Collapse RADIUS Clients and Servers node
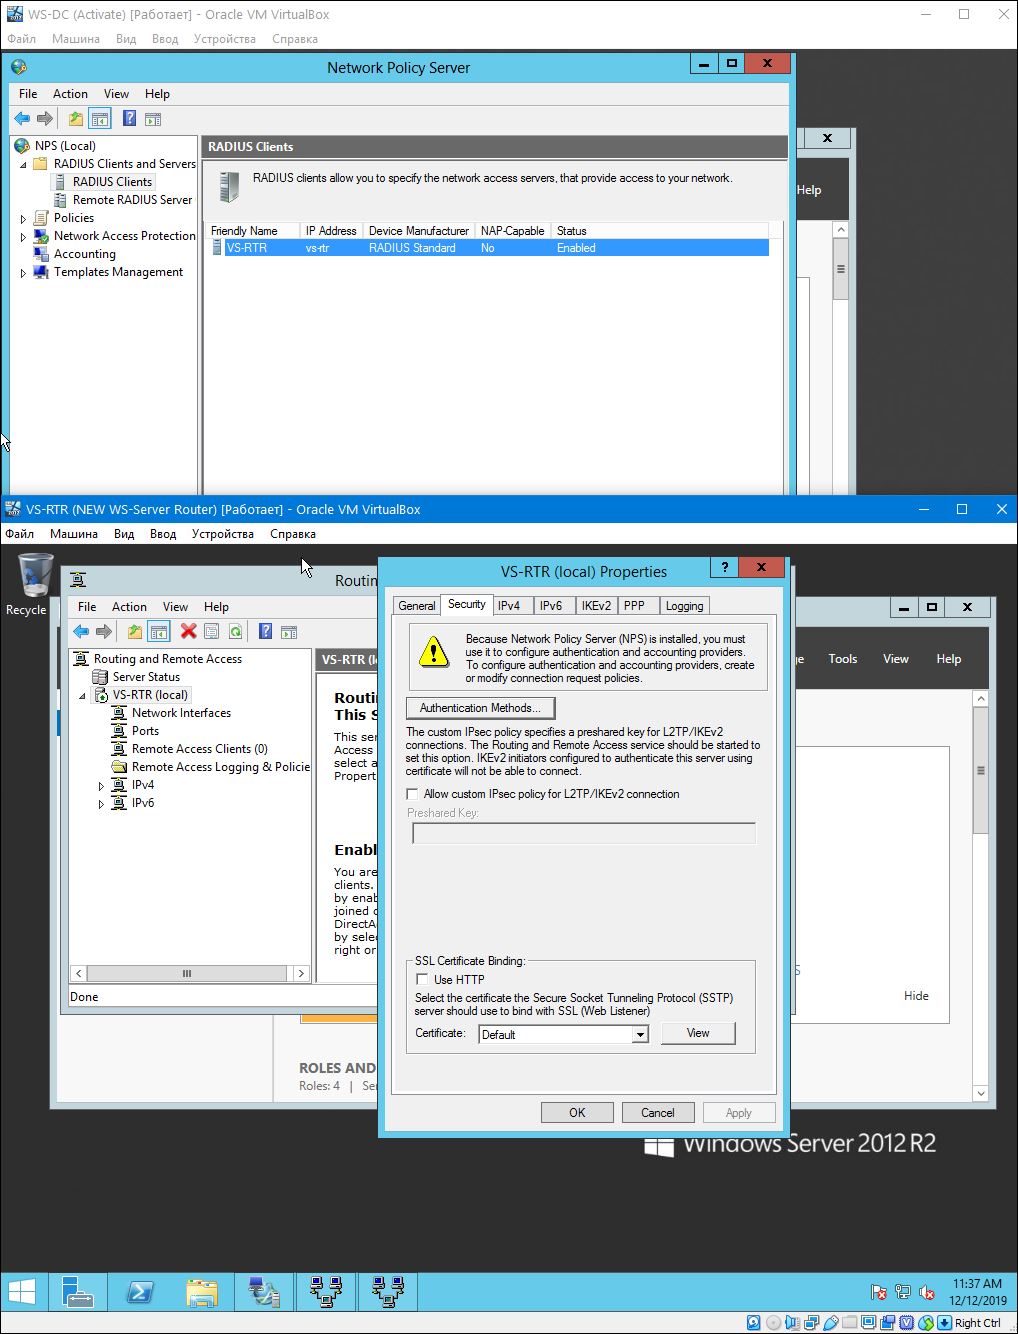 (24, 164)
